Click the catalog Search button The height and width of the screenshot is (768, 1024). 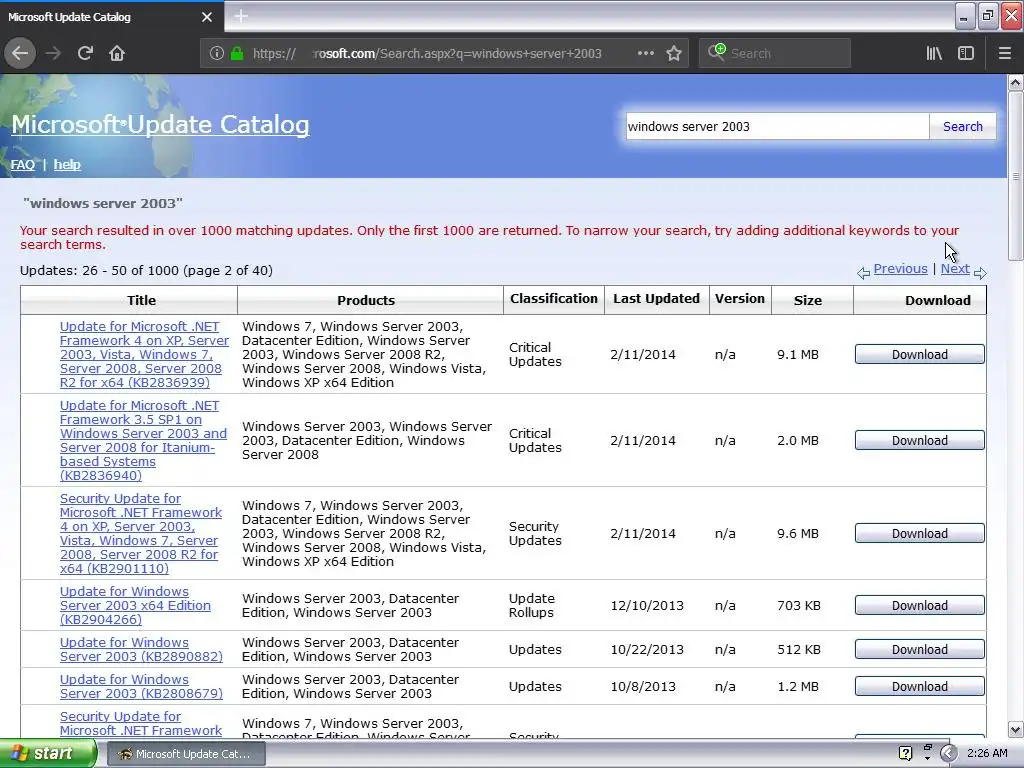(963, 127)
